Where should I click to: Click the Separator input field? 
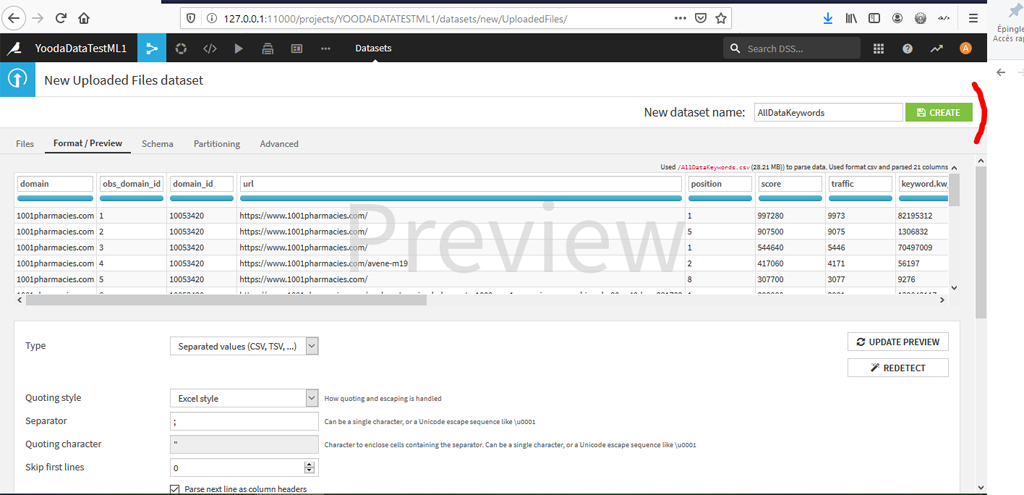(x=244, y=421)
